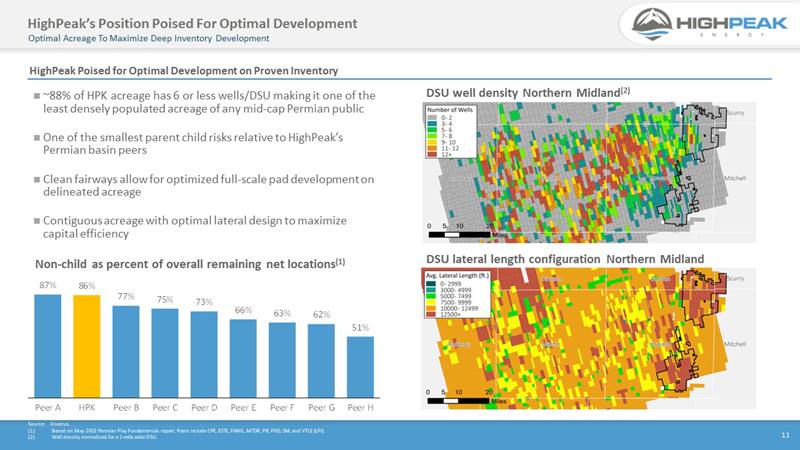Select the yellow HPK bar in chart

pos(87,346)
